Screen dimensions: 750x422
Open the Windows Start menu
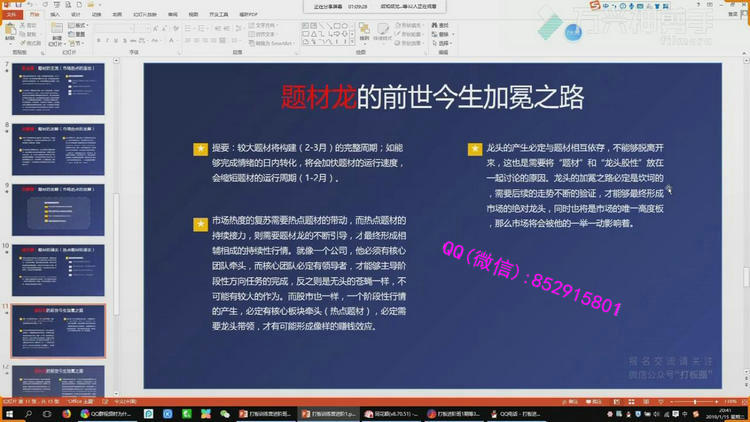8,413
